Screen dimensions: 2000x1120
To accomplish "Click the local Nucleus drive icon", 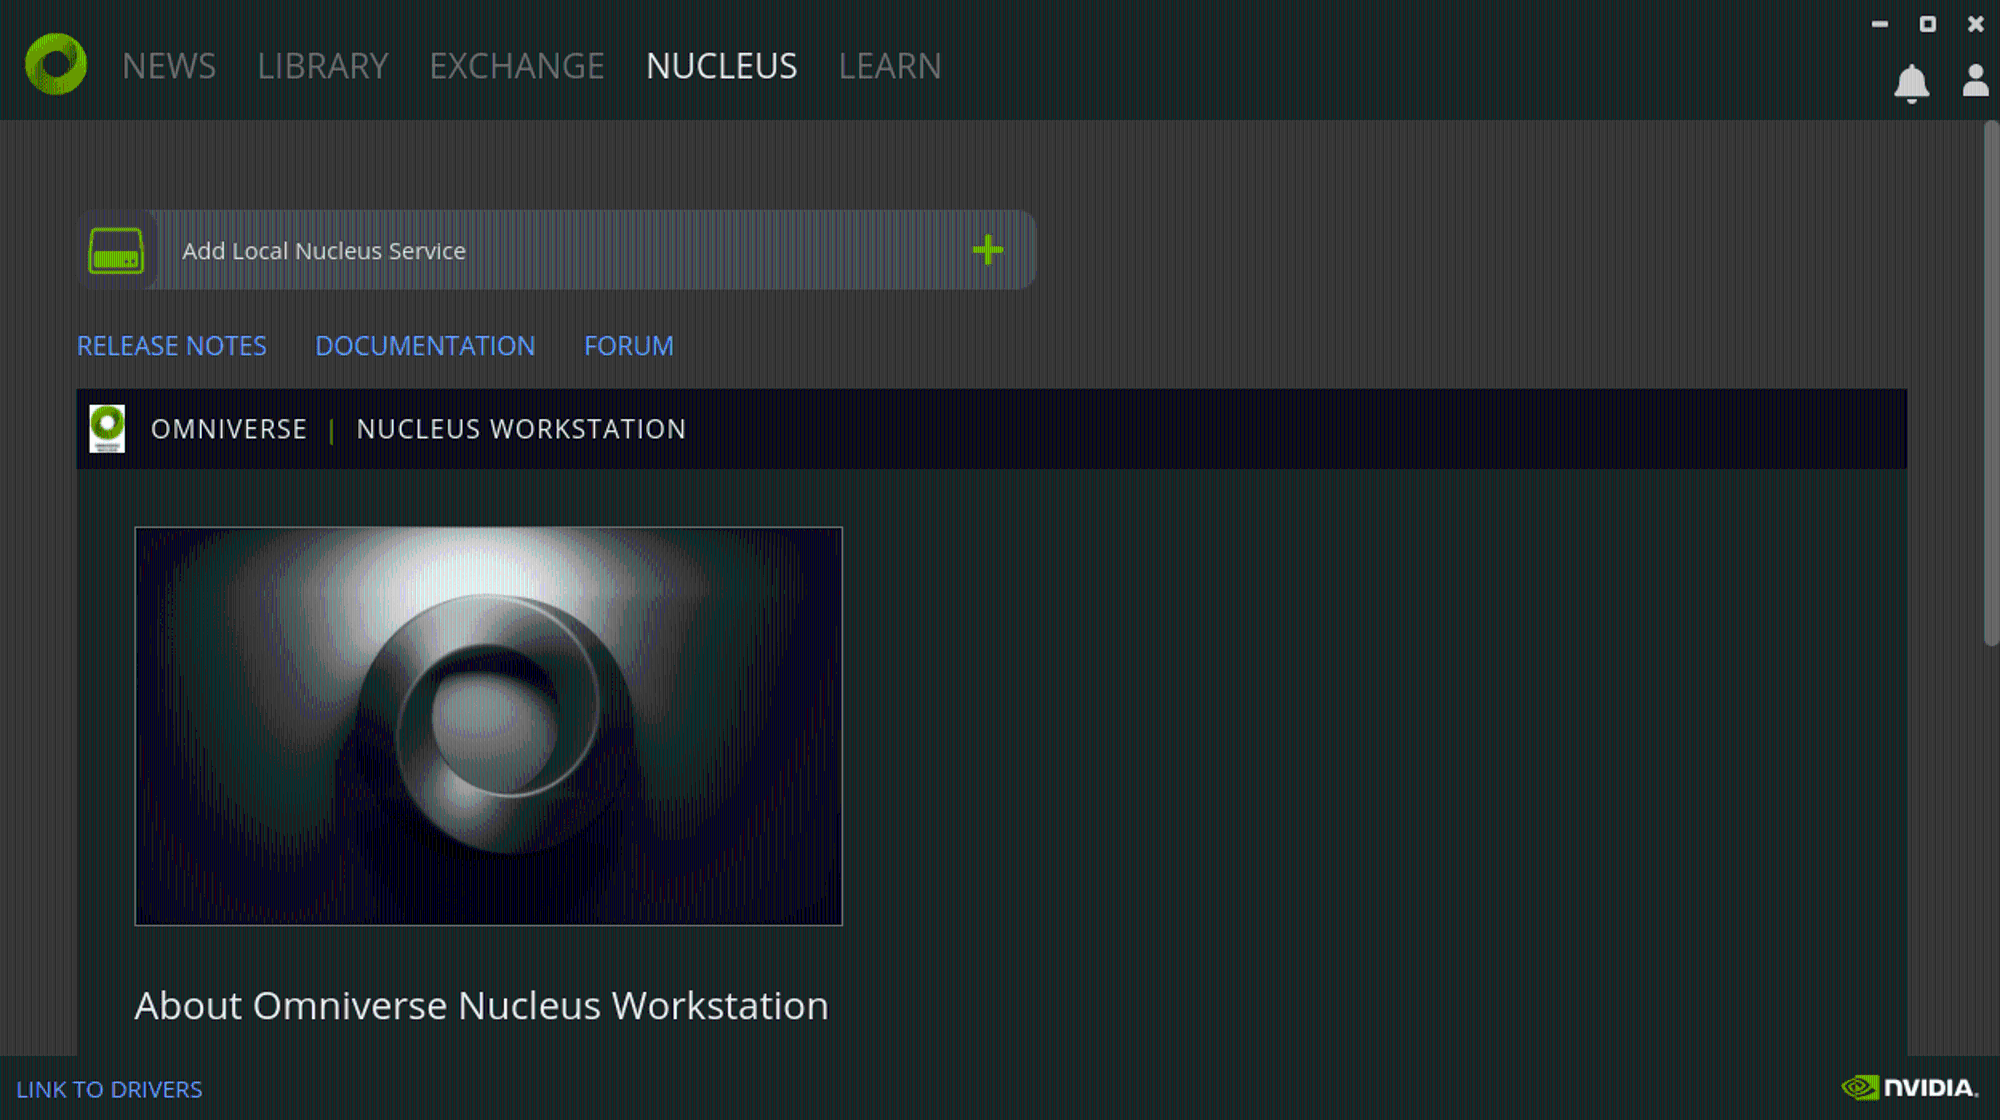I will click(x=116, y=250).
